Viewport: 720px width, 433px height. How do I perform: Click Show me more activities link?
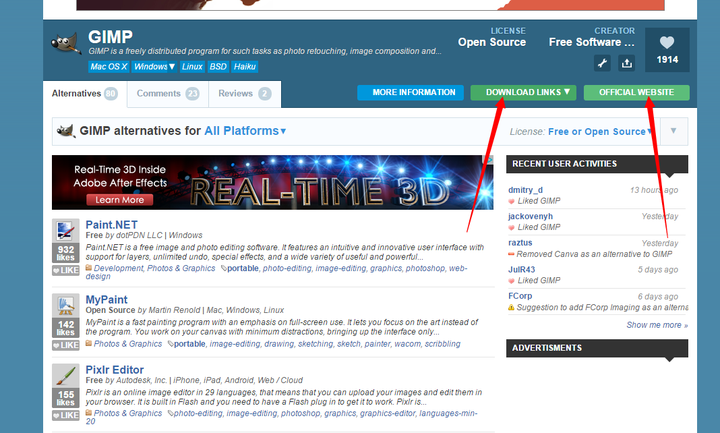(x=657, y=325)
